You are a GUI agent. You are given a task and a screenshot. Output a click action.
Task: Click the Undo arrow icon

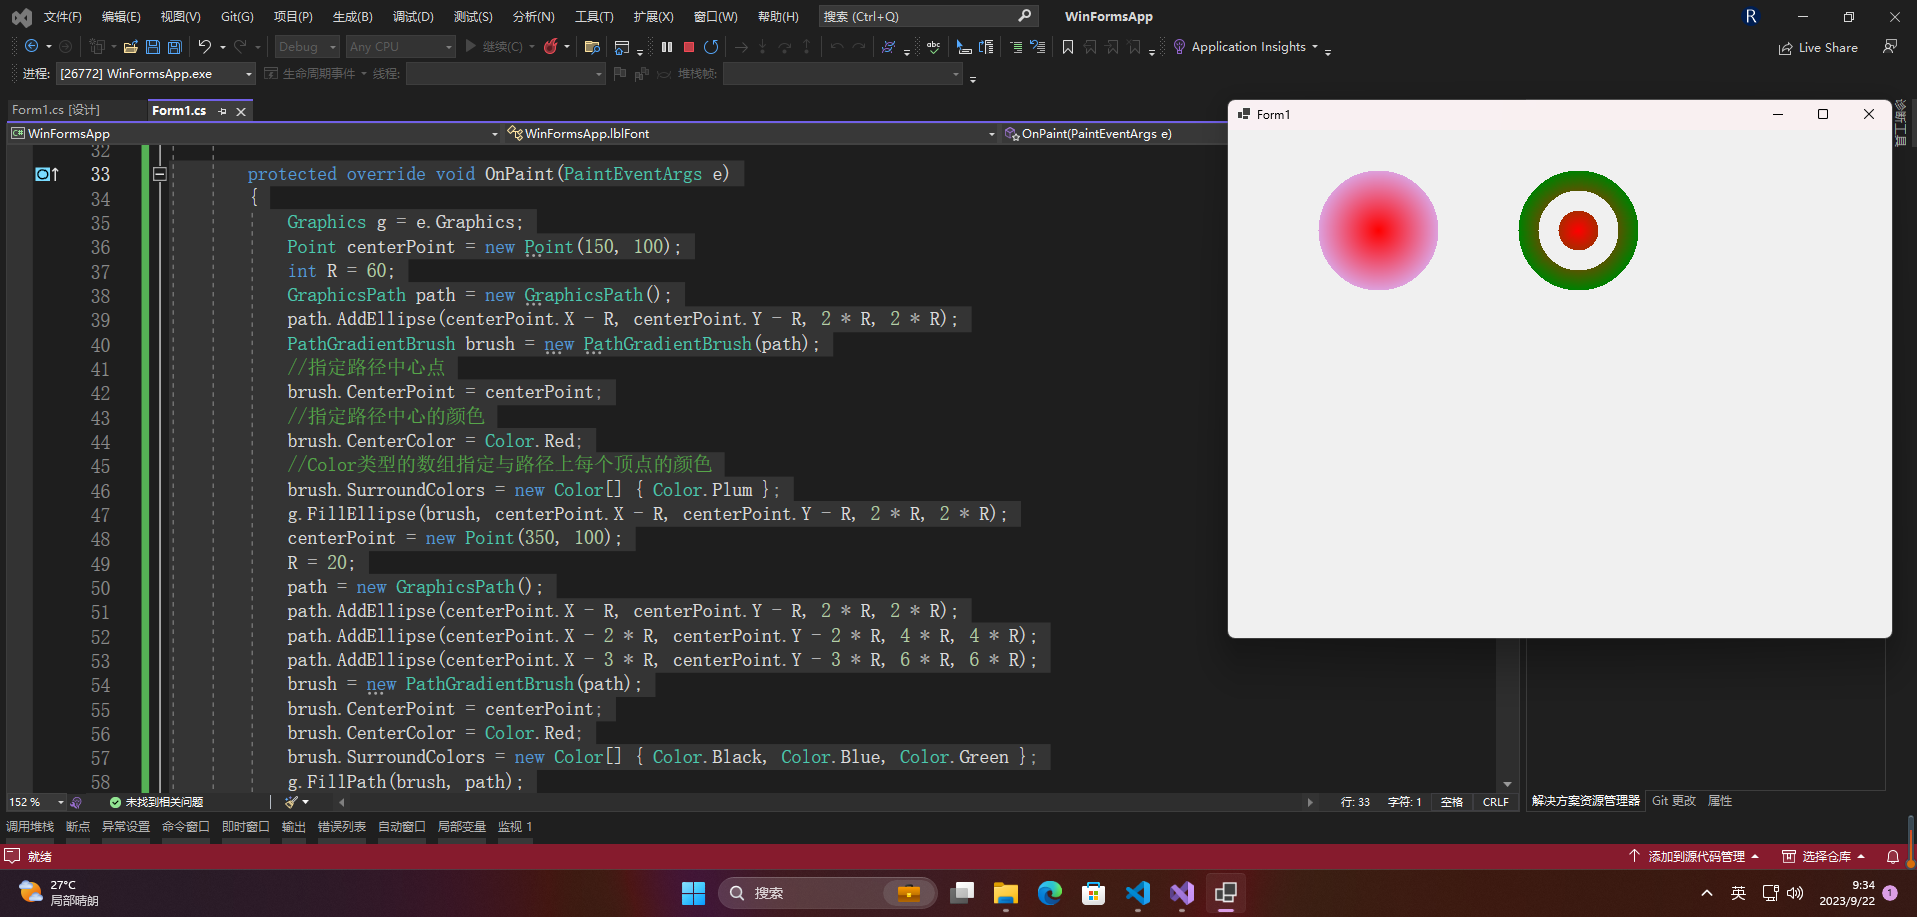coord(204,47)
